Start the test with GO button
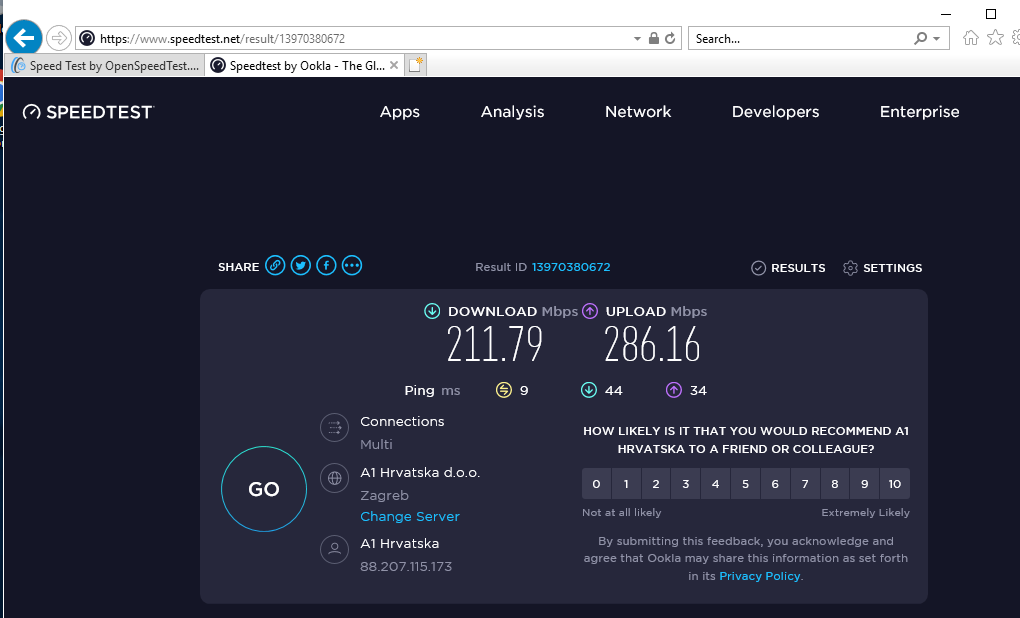This screenshot has height=618, width=1020. [263, 489]
